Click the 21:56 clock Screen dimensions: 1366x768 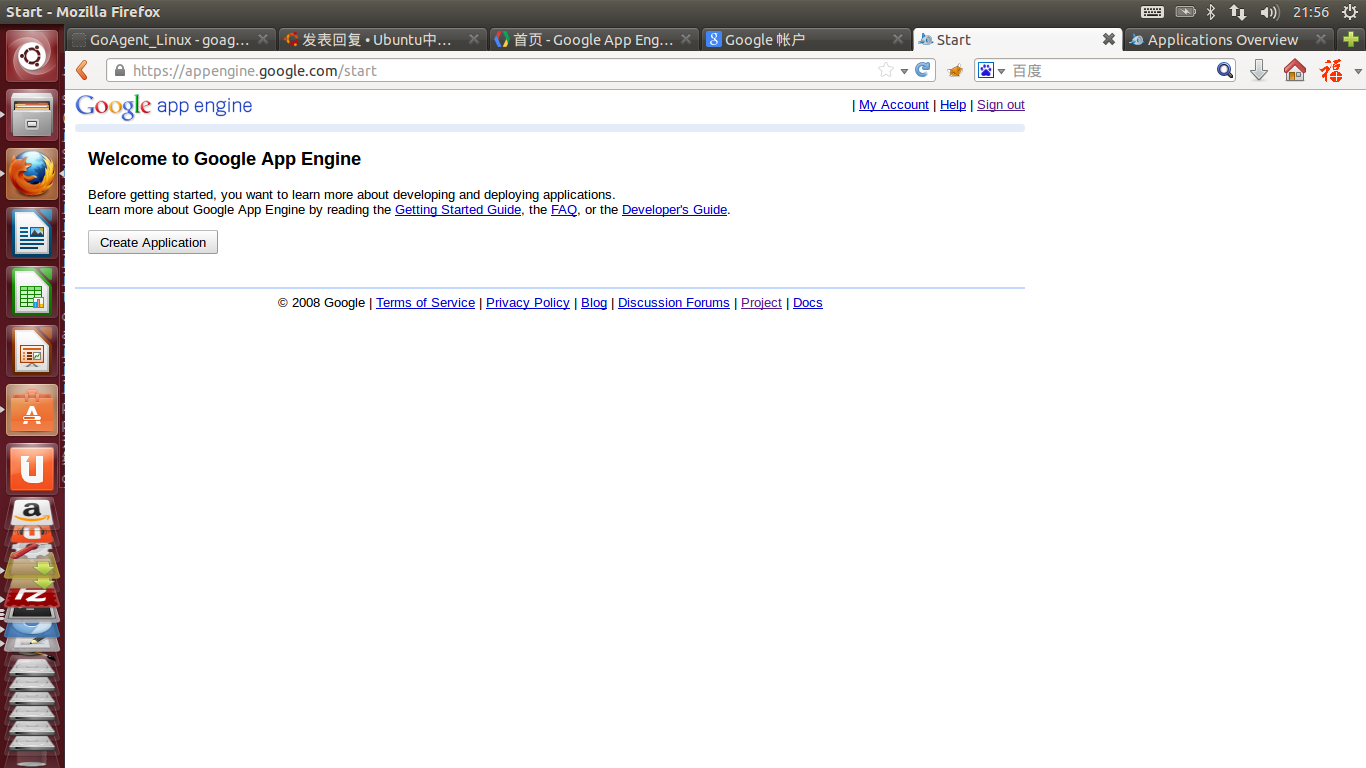1310,12
